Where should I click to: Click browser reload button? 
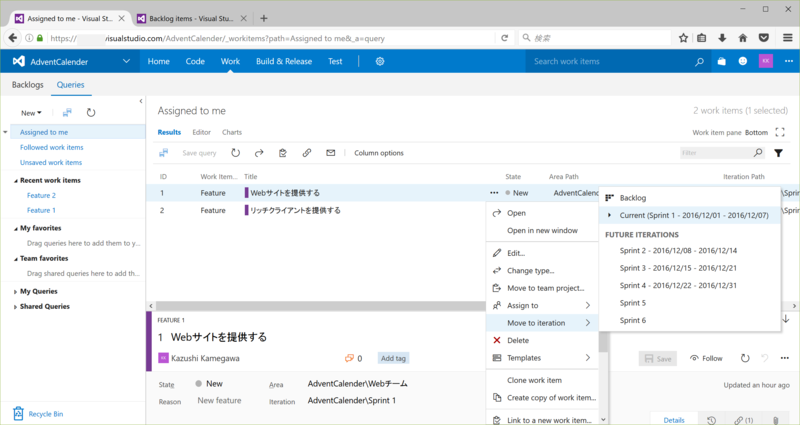(505, 38)
